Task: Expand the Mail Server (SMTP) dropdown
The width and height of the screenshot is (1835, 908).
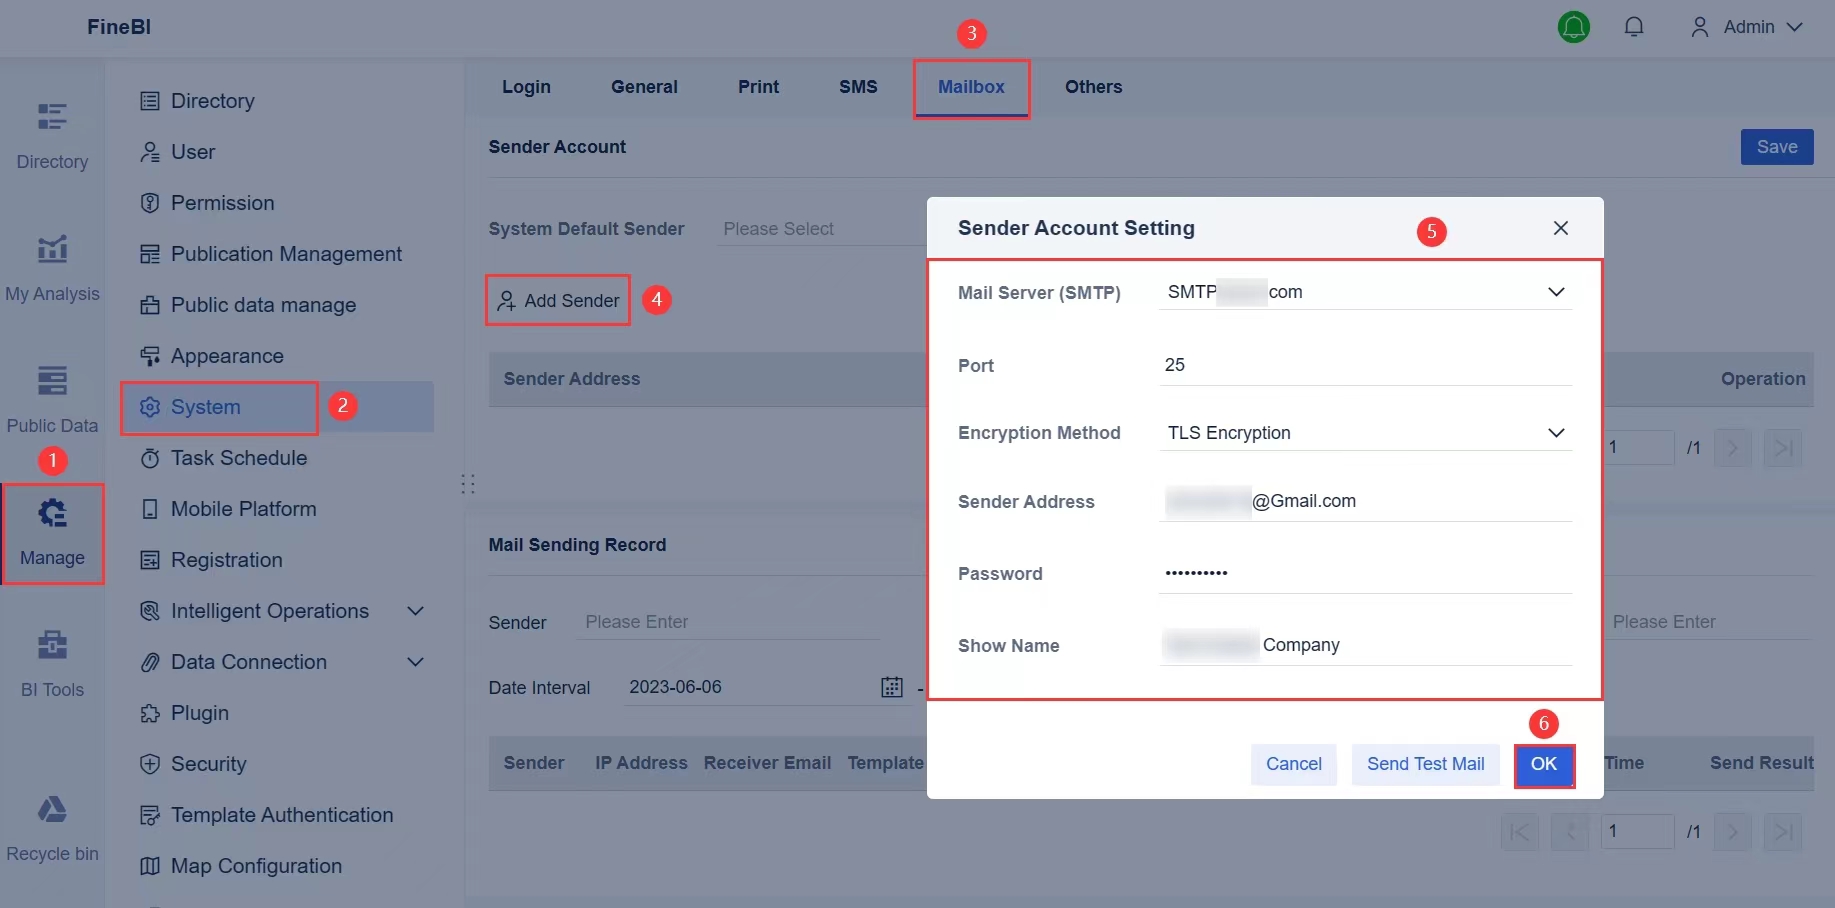Action: (1556, 292)
